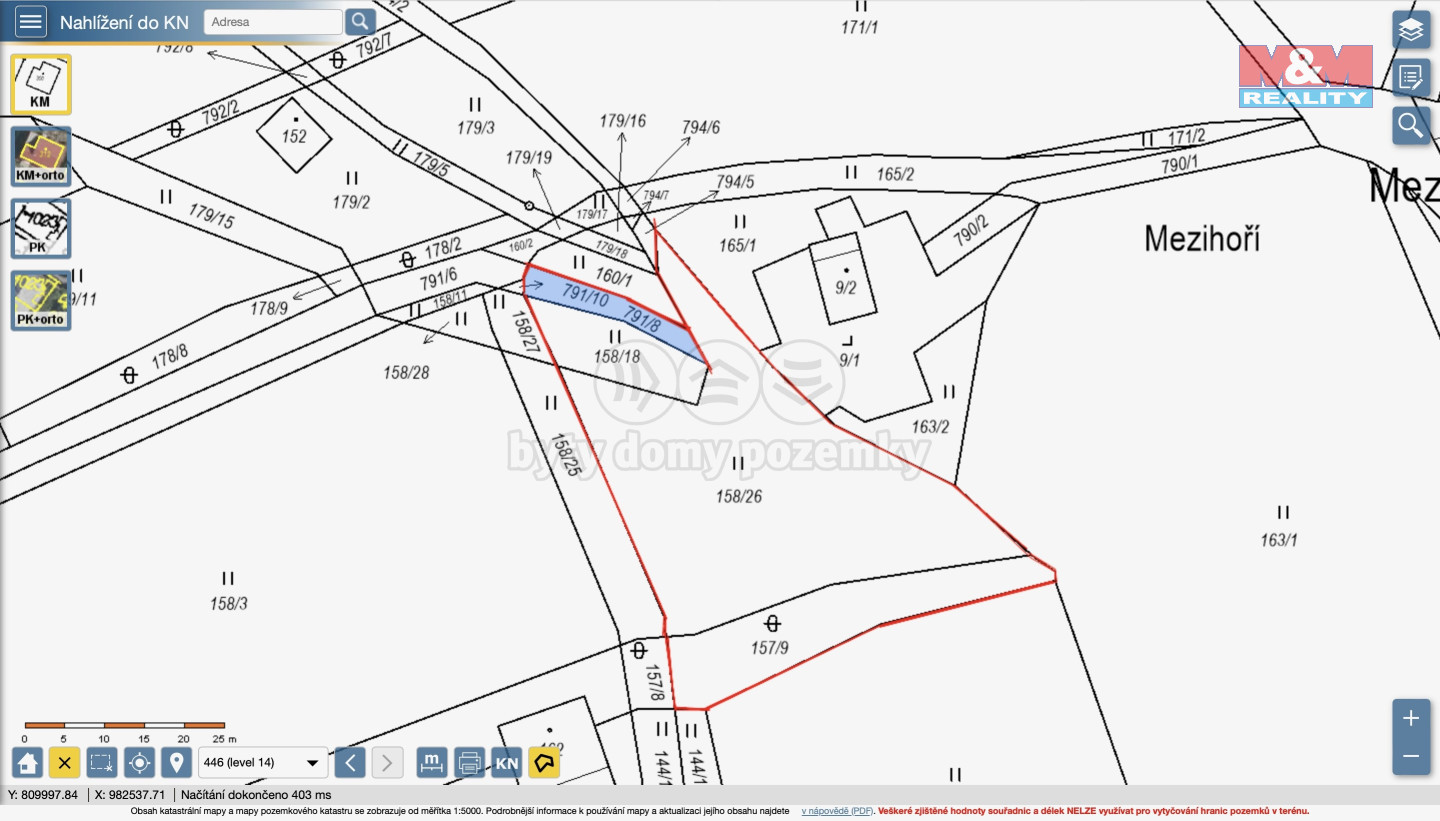This screenshot has width=1440, height=821.
Task: Go back to previous map view
Action: point(349,763)
